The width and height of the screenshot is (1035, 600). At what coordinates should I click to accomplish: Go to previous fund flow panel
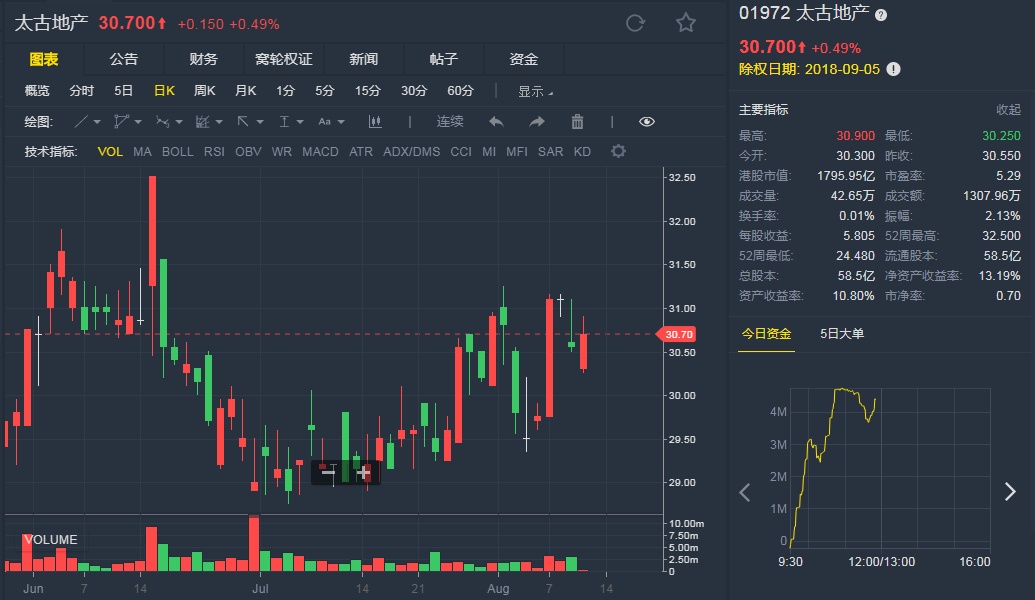coord(745,492)
